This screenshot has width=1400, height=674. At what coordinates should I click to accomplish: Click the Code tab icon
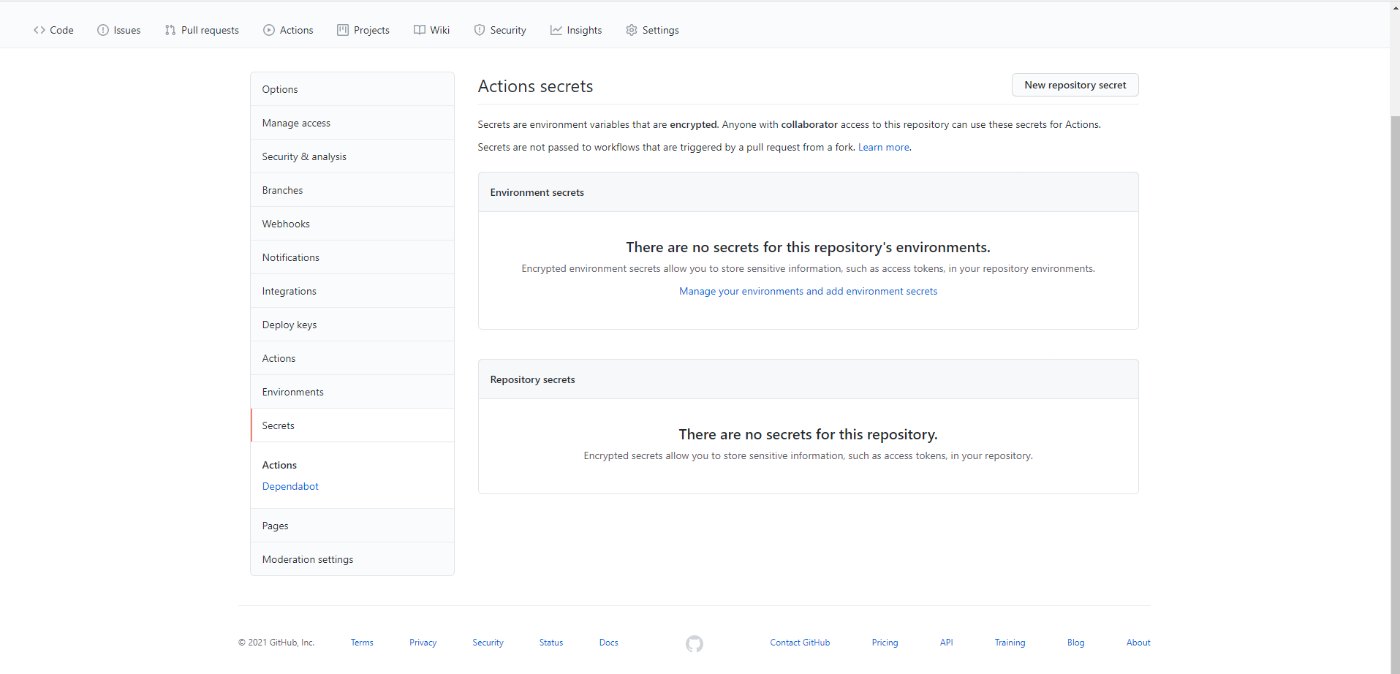39,30
